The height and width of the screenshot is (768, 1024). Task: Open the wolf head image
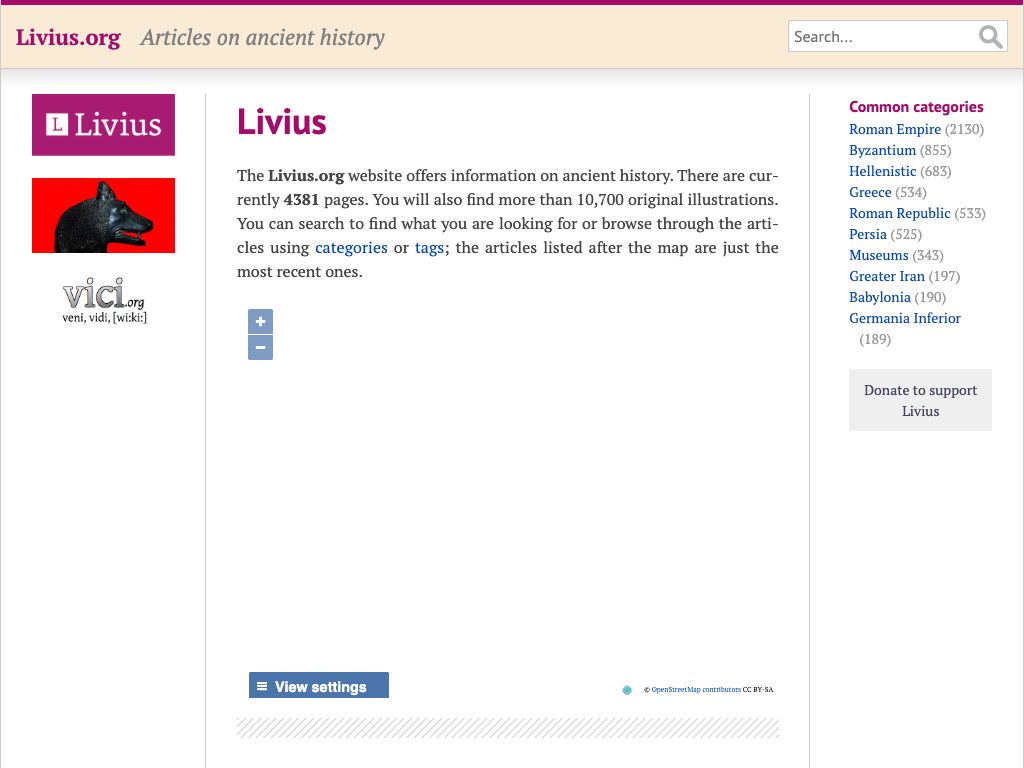103,215
